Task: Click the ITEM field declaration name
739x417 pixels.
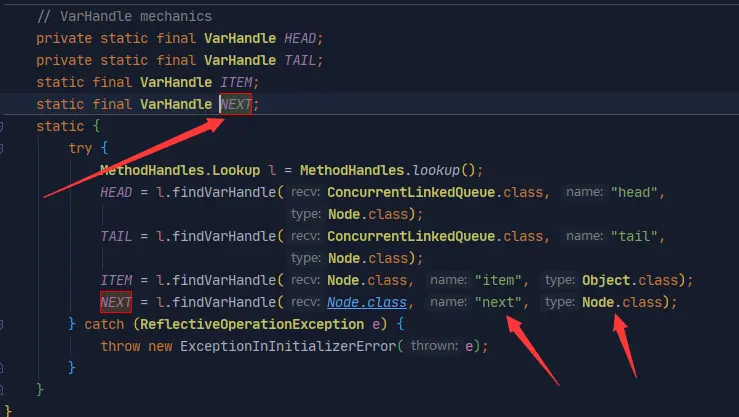Action: click(236, 82)
